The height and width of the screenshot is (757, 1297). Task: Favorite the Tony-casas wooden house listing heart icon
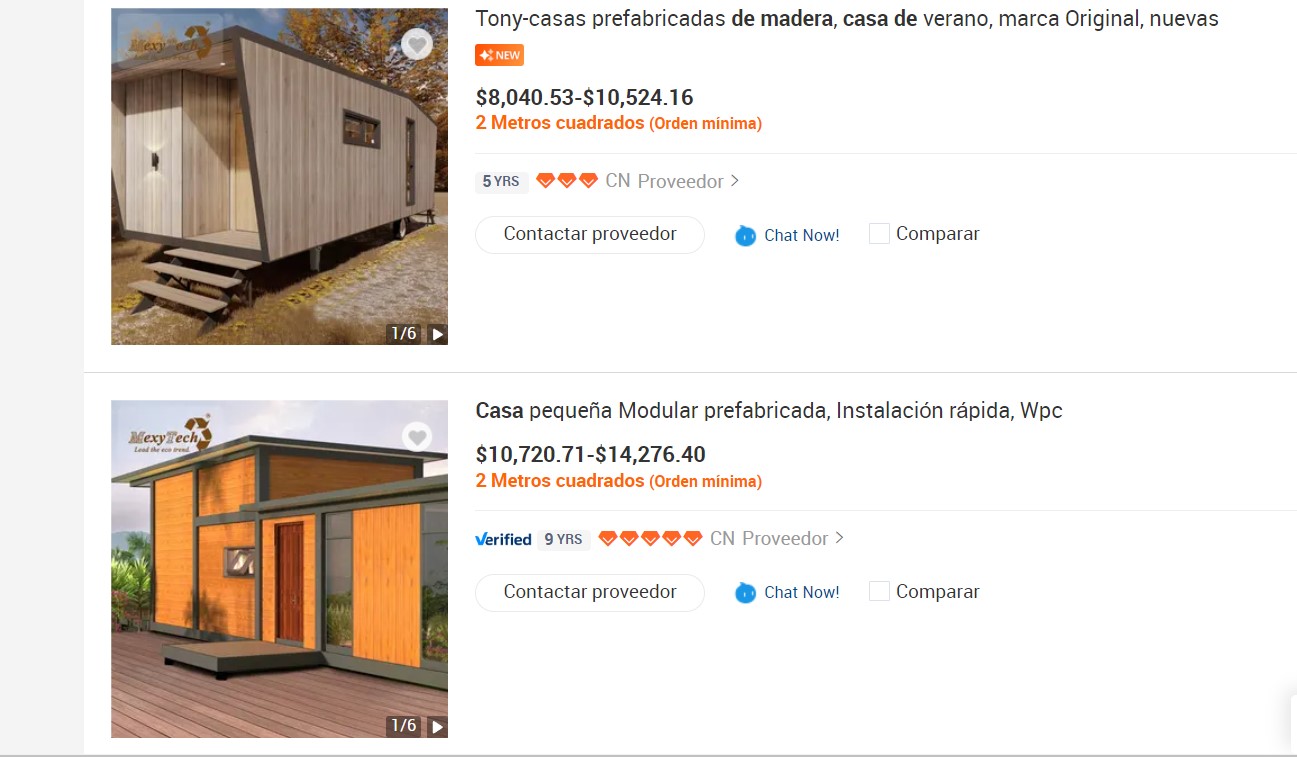417,44
